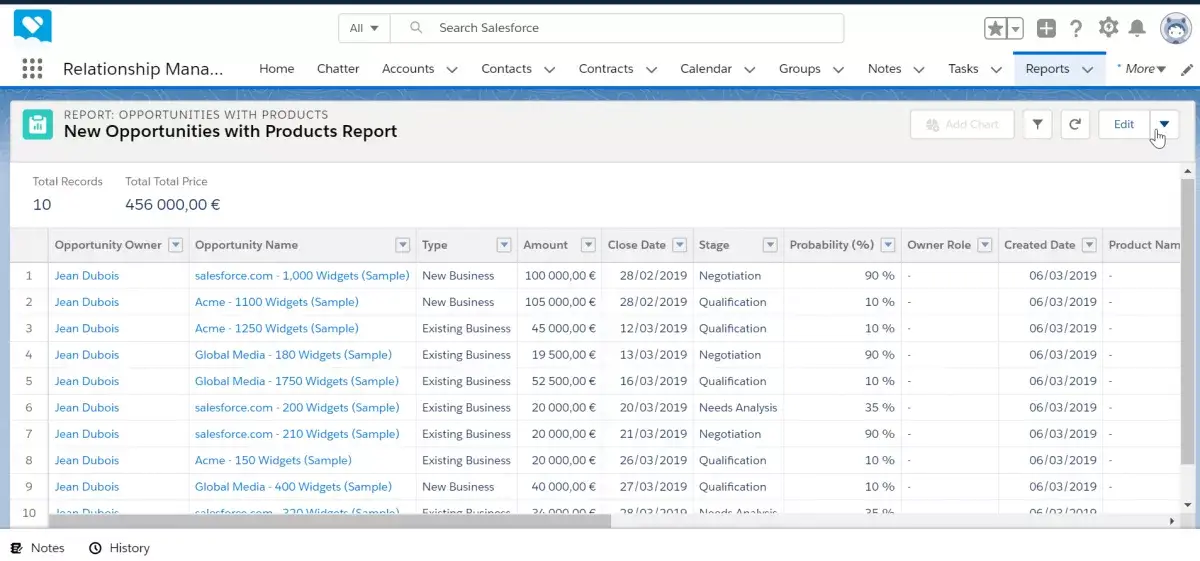Image resolution: width=1200 pixels, height=561 pixels.
Task: Open Created Date column menu arrow
Action: tap(1089, 245)
